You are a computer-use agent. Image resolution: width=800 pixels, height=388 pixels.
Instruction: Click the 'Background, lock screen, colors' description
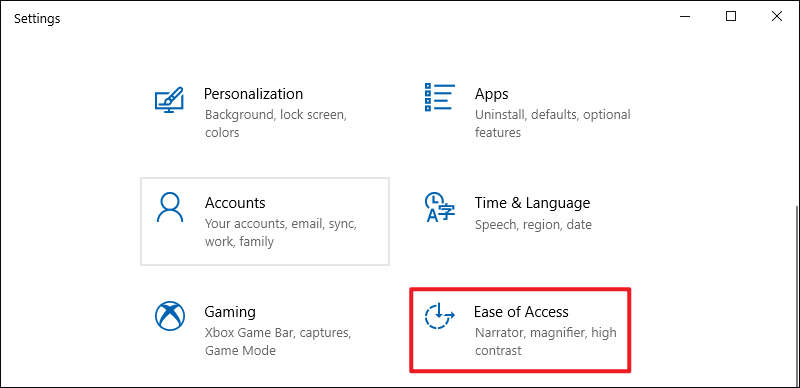pos(276,123)
